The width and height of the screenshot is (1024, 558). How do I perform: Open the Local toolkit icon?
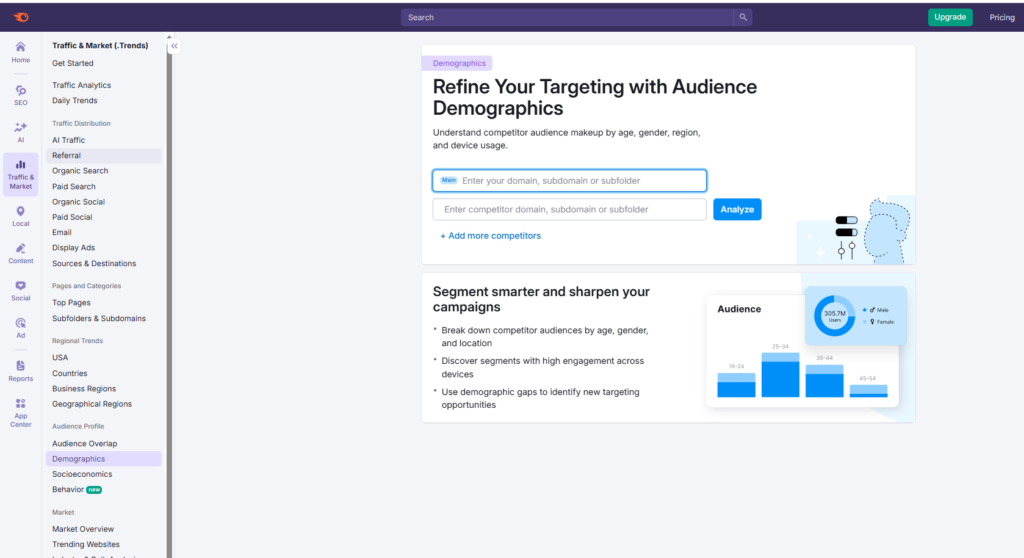pos(21,216)
